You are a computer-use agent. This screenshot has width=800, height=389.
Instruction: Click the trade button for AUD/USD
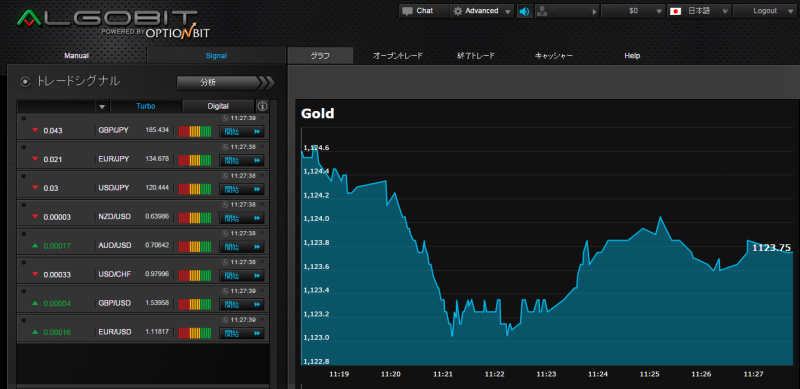tap(242, 246)
